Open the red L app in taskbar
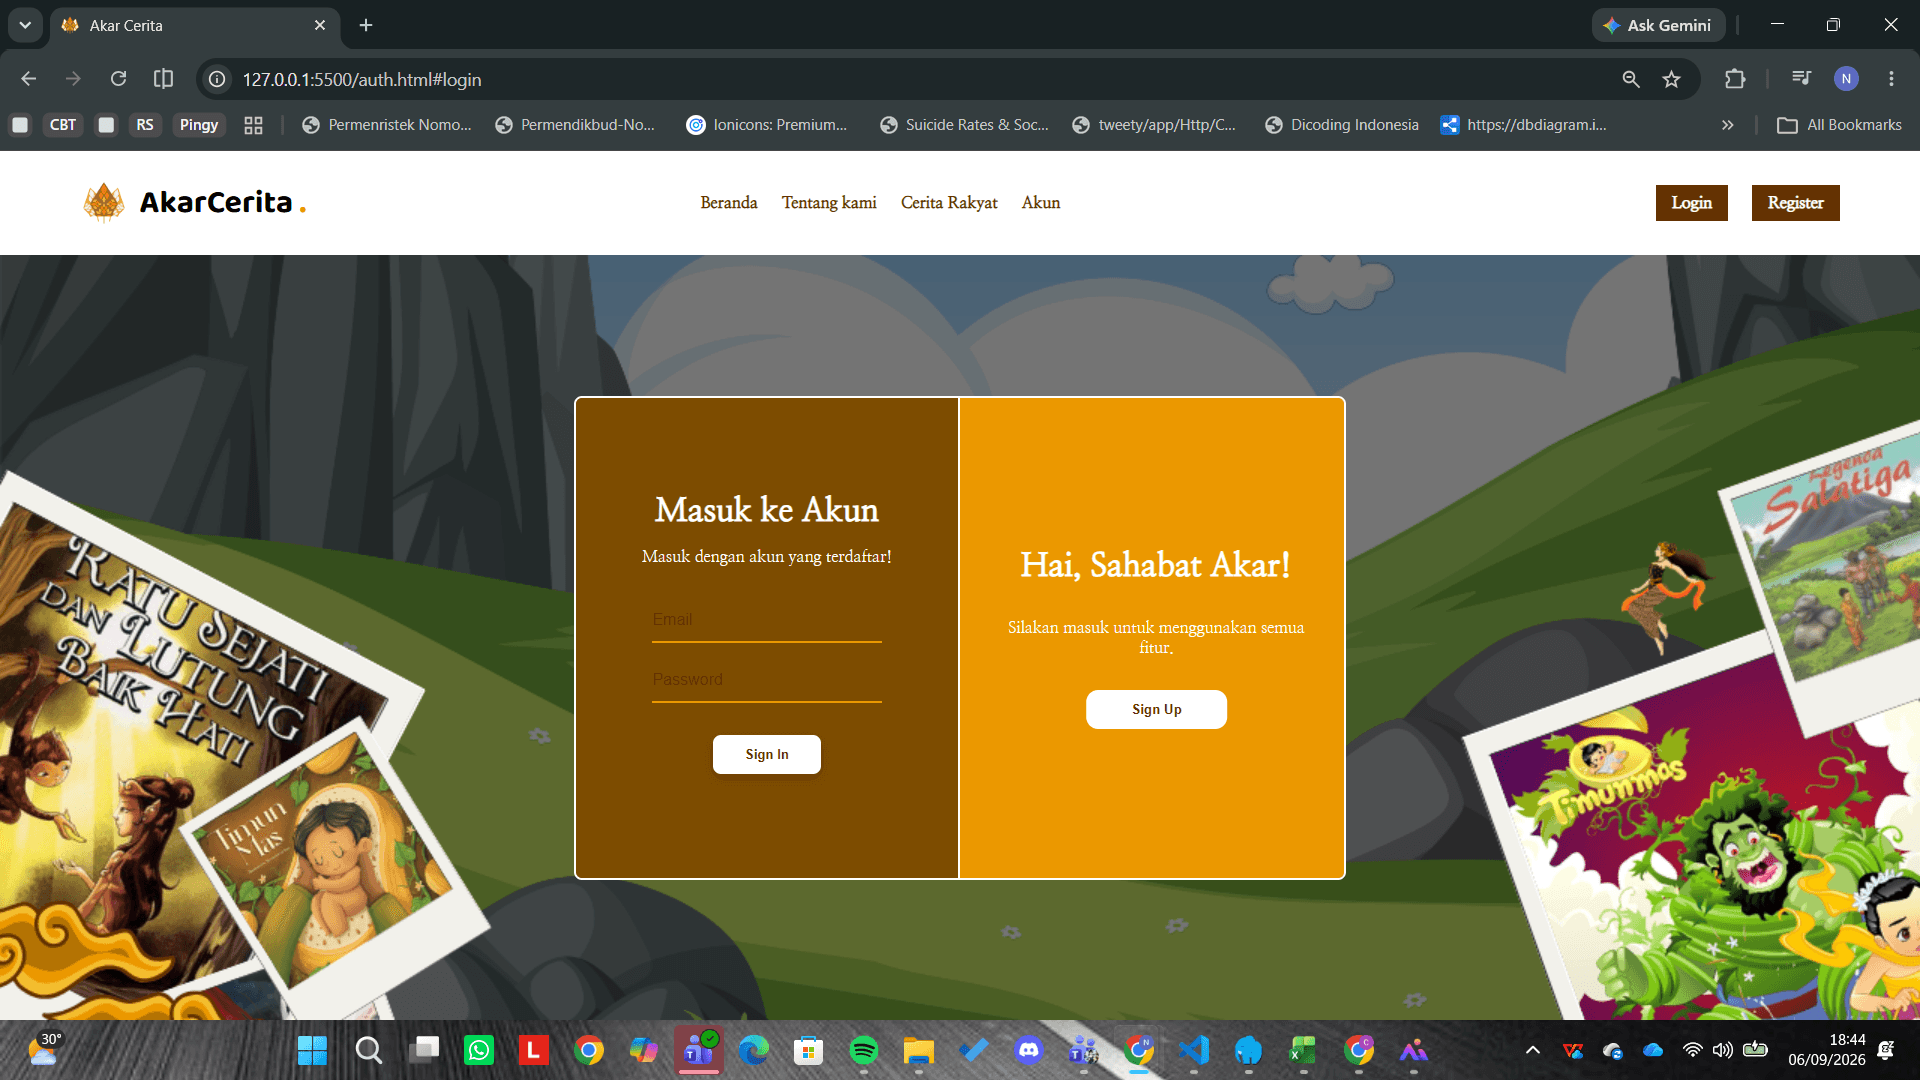The height and width of the screenshot is (1080, 1920). tap(533, 1050)
